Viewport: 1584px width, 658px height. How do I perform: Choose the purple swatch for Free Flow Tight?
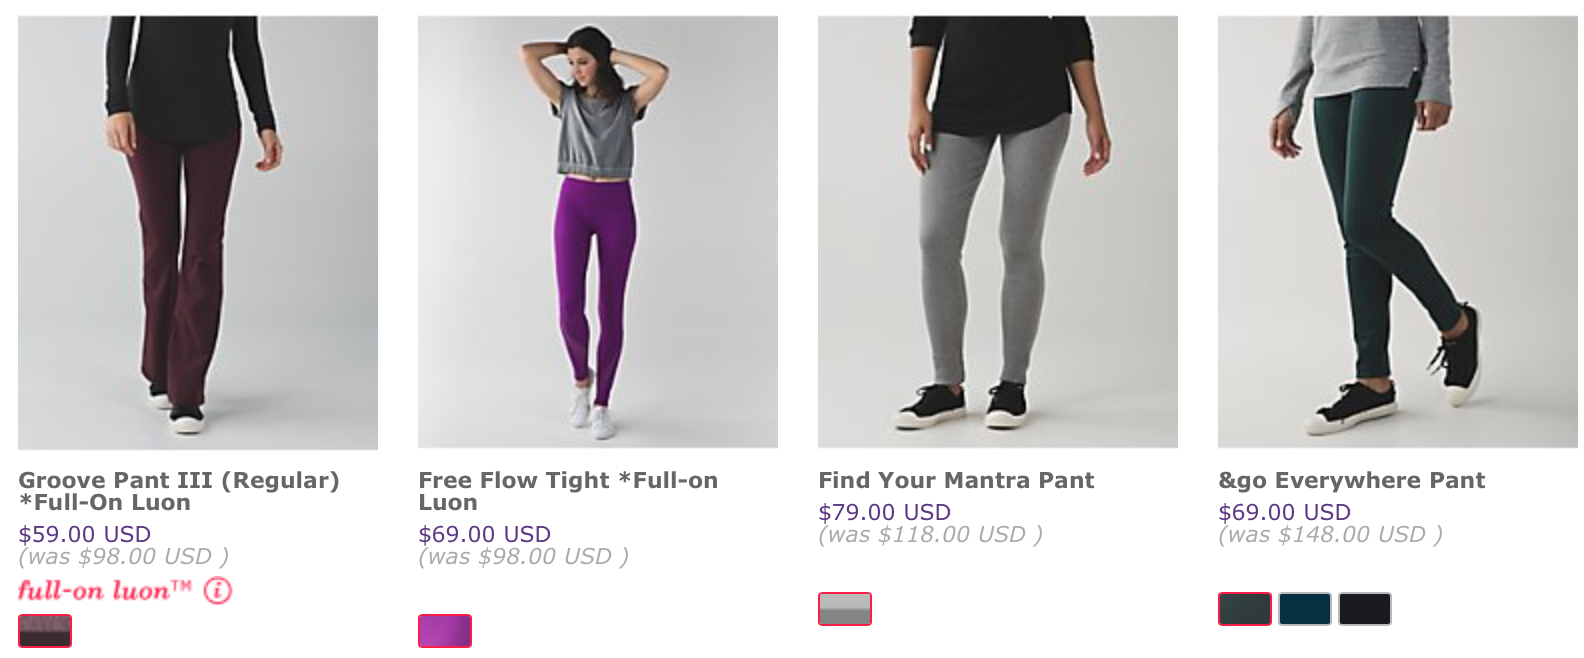point(445,631)
